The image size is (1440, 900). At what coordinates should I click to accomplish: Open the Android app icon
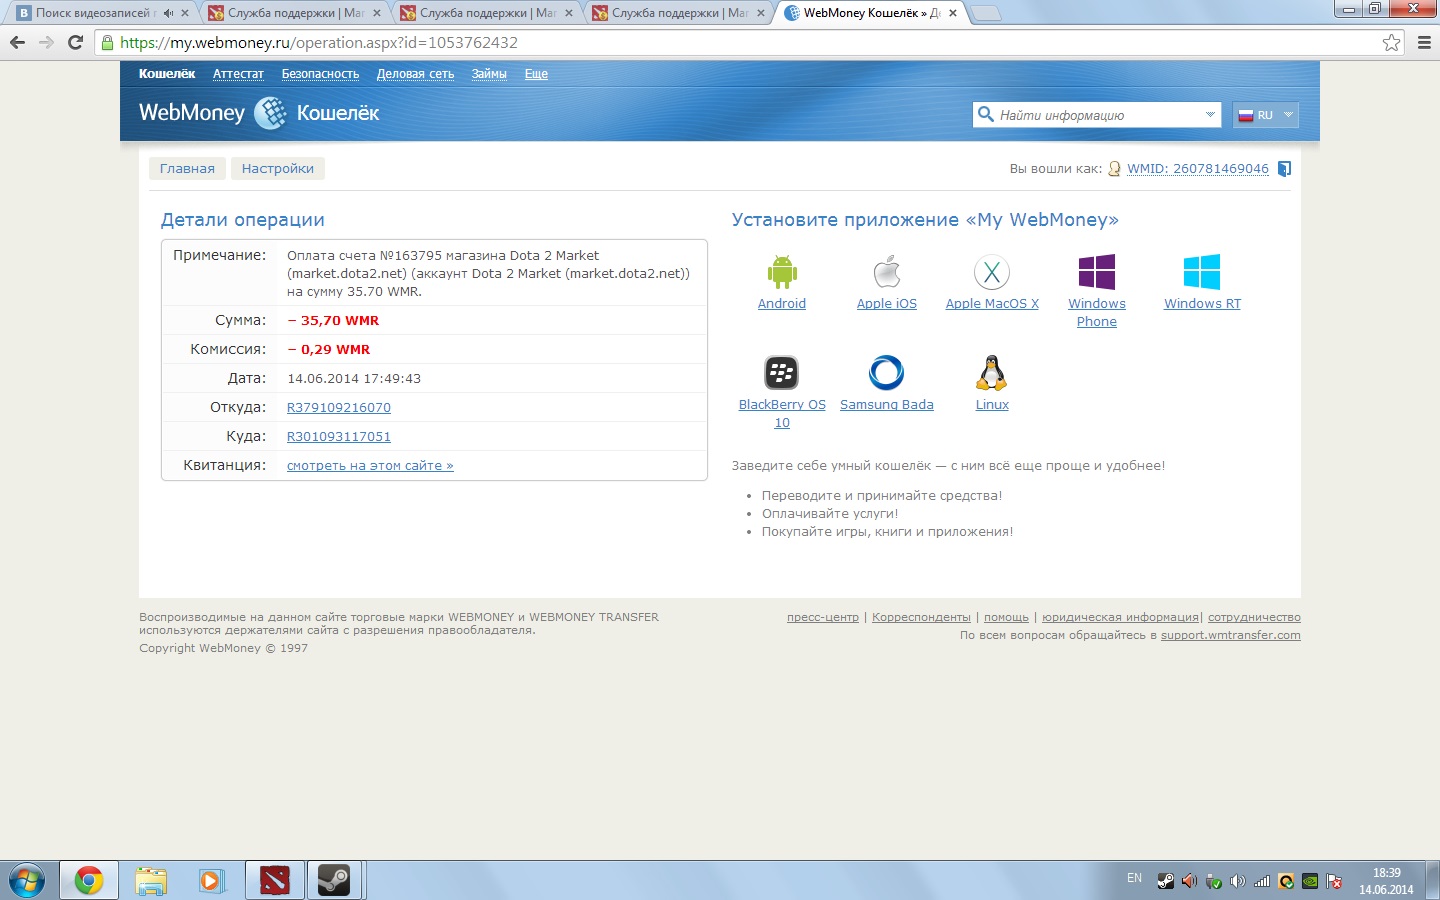(x=782, y=272)
